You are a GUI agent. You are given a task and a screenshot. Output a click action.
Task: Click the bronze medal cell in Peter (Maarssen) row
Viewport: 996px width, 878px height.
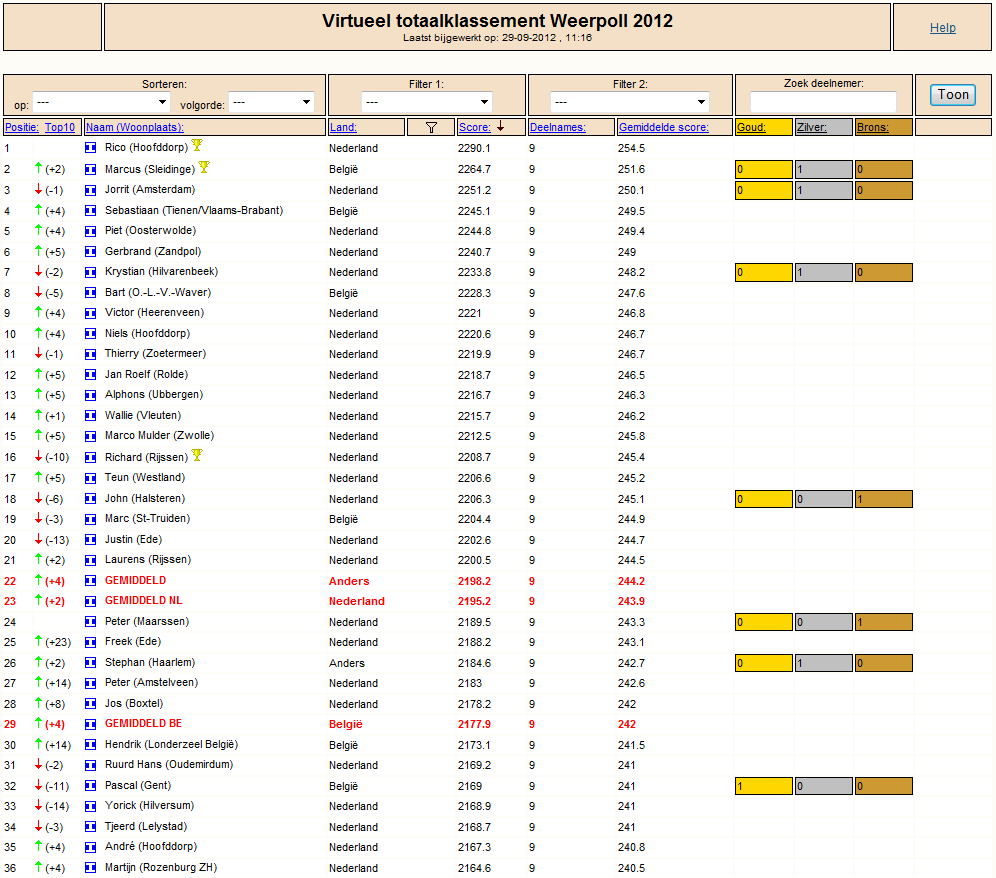click(884, 622)
